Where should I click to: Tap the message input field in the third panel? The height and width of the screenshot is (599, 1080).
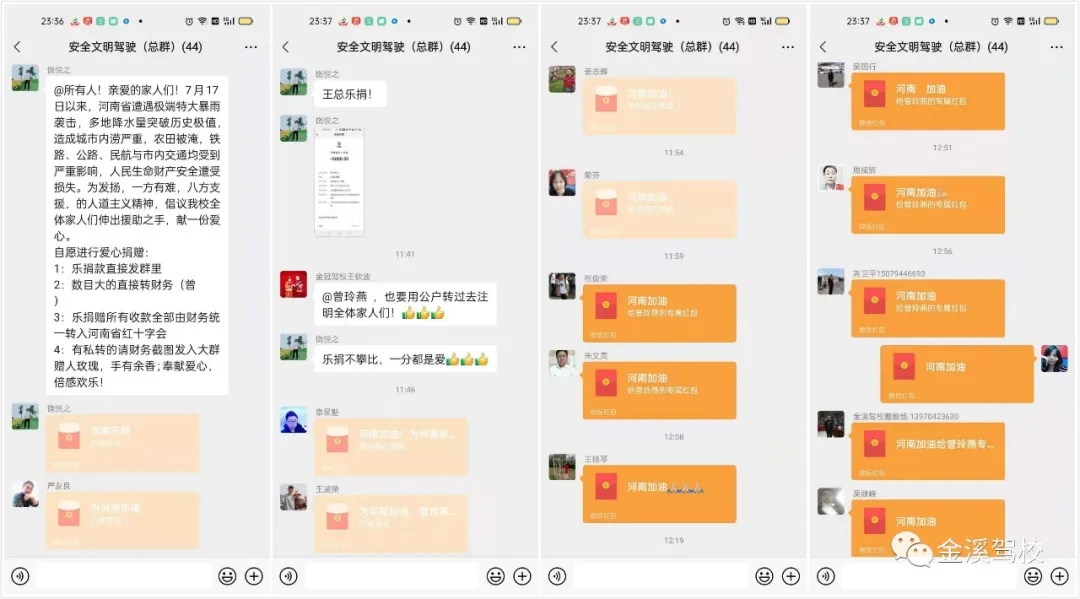tap(660, 576)
